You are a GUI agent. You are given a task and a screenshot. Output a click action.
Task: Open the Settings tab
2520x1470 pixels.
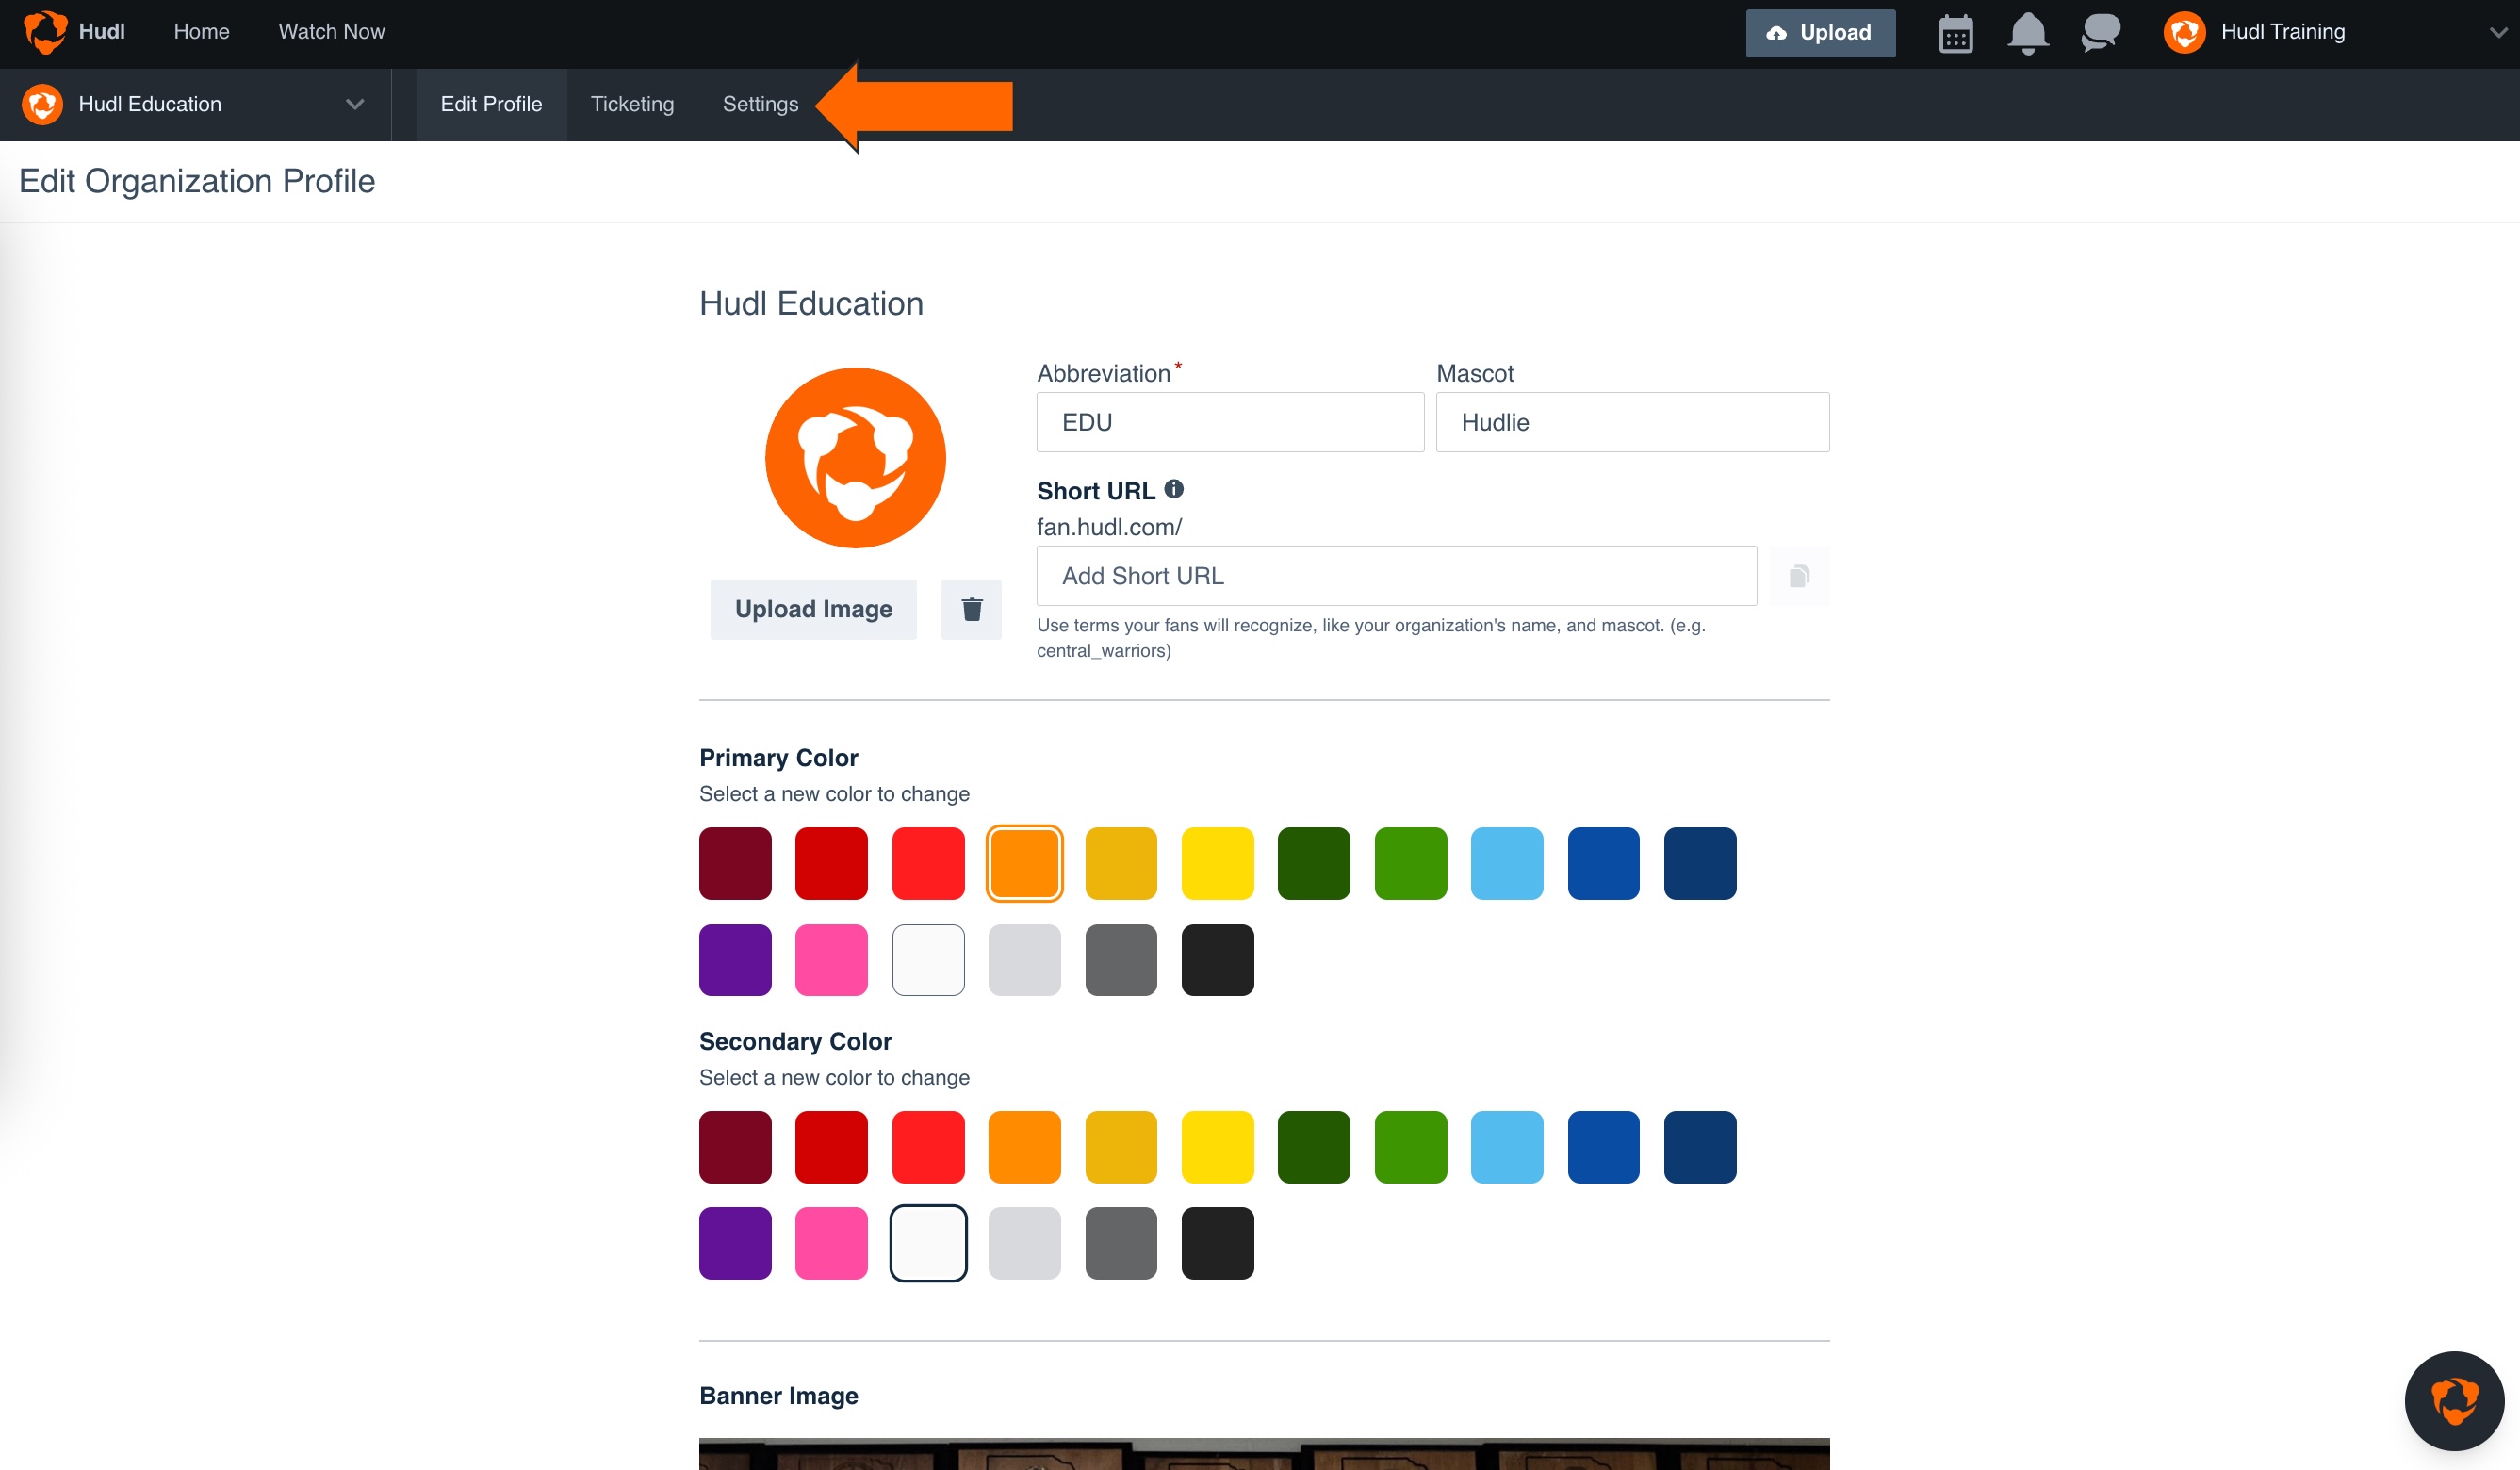(760, 104)
